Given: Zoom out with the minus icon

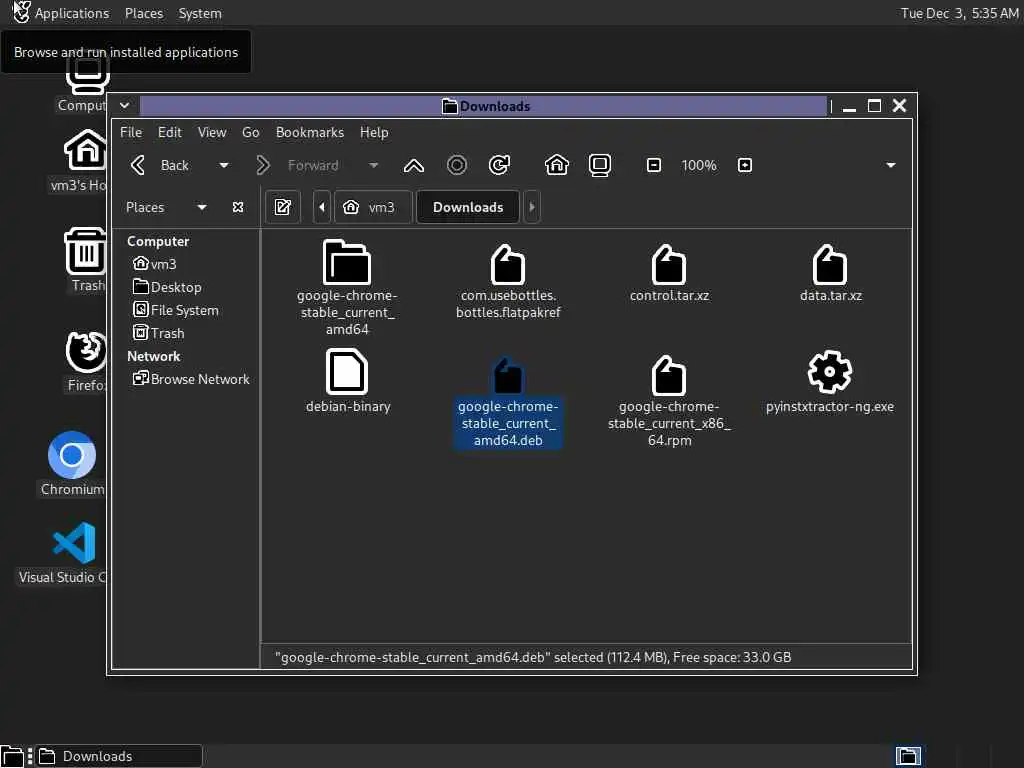Looking at the screenshot, I should point(654,165).
